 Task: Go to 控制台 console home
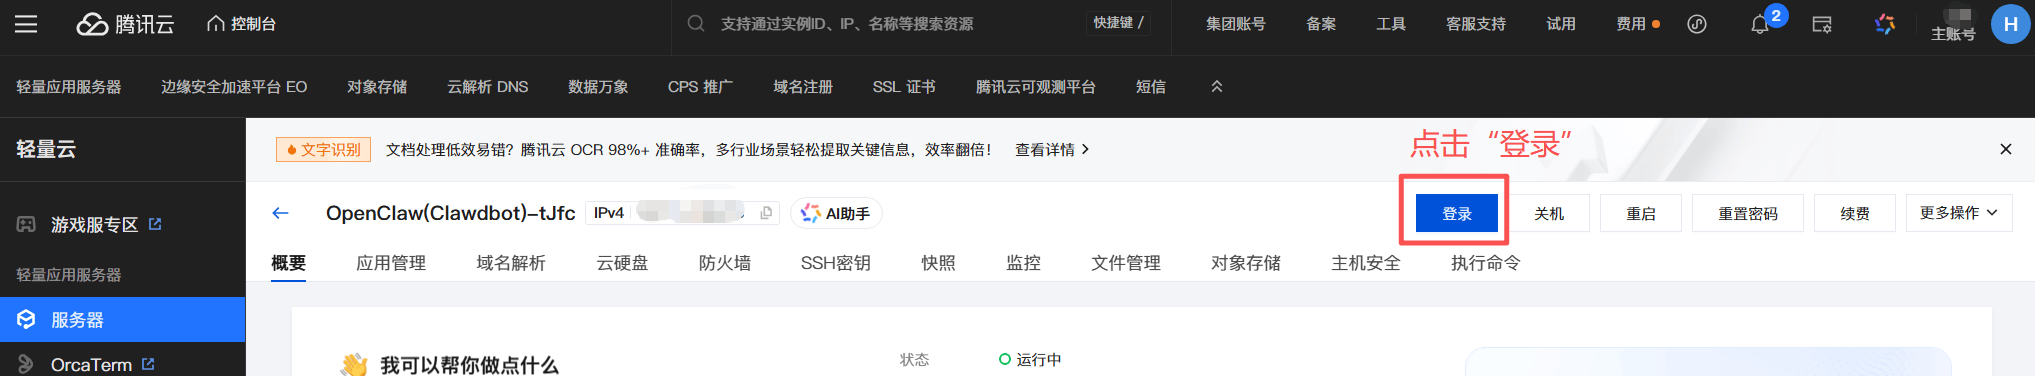click(241, 24)
